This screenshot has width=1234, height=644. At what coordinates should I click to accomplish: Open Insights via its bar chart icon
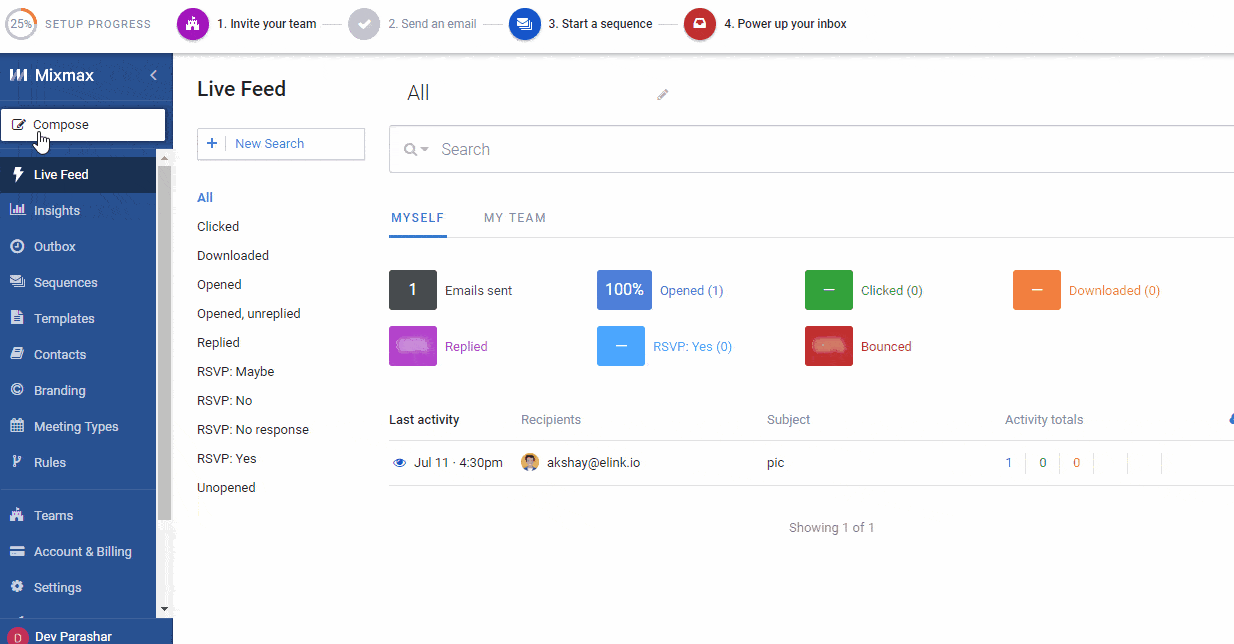click(x=17, y=210)
